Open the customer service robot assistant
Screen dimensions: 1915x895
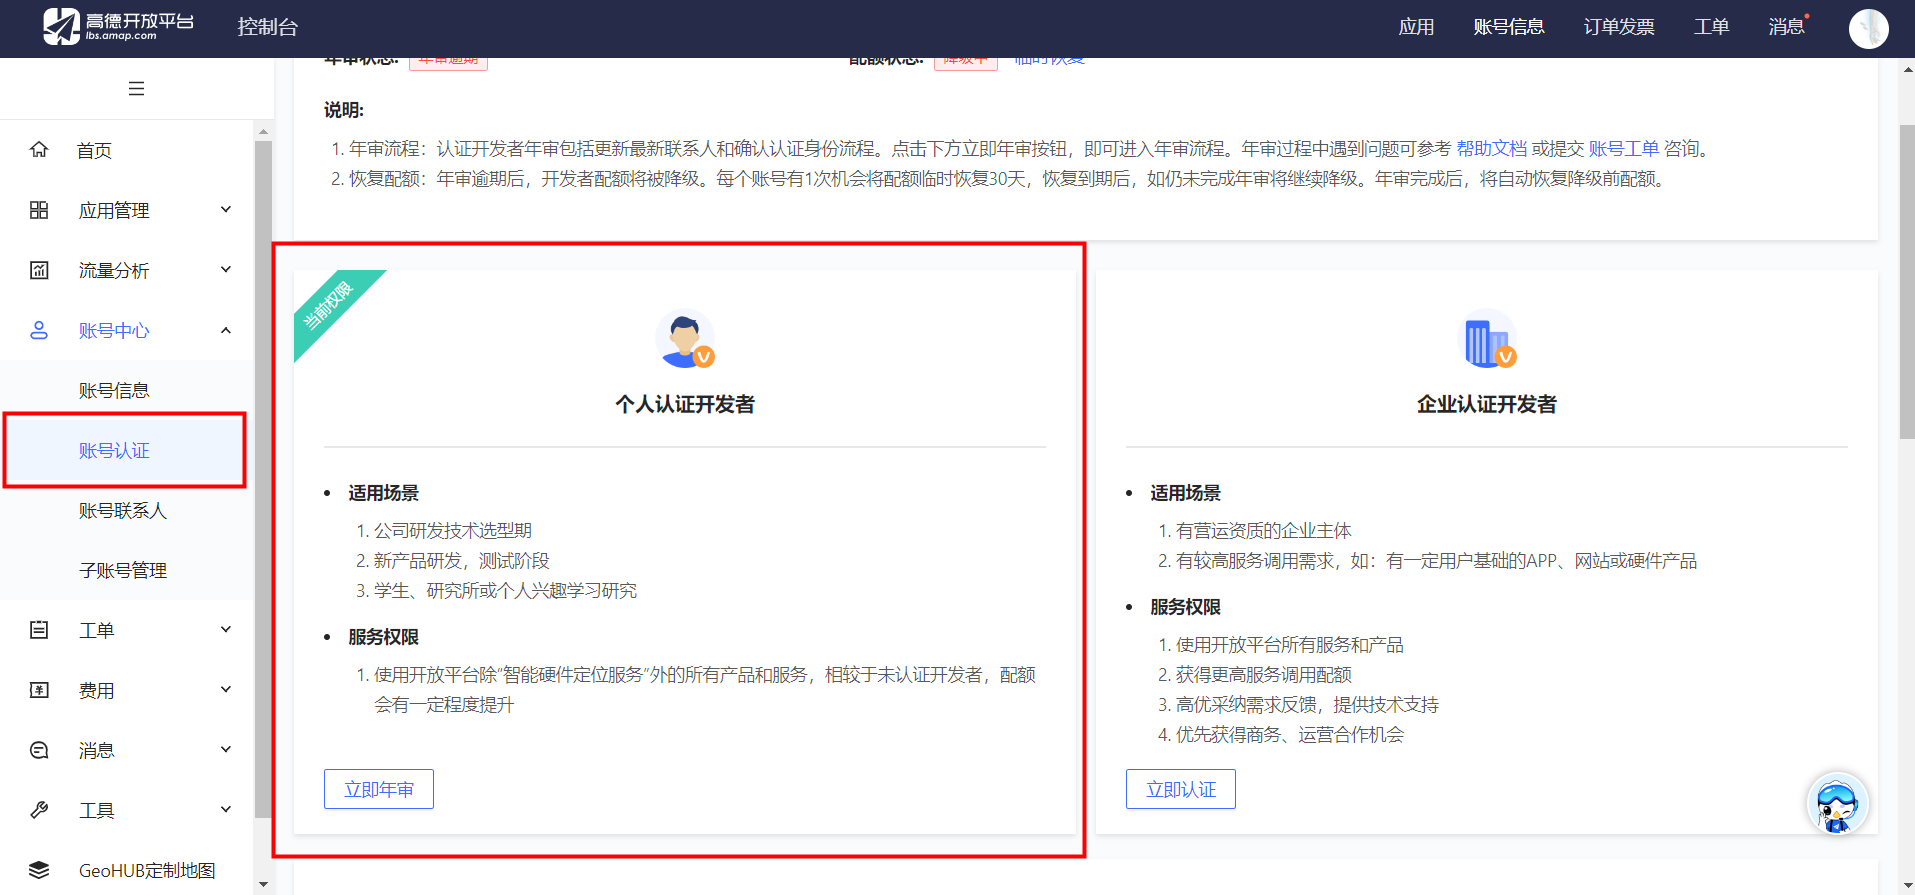point(1837,803)
